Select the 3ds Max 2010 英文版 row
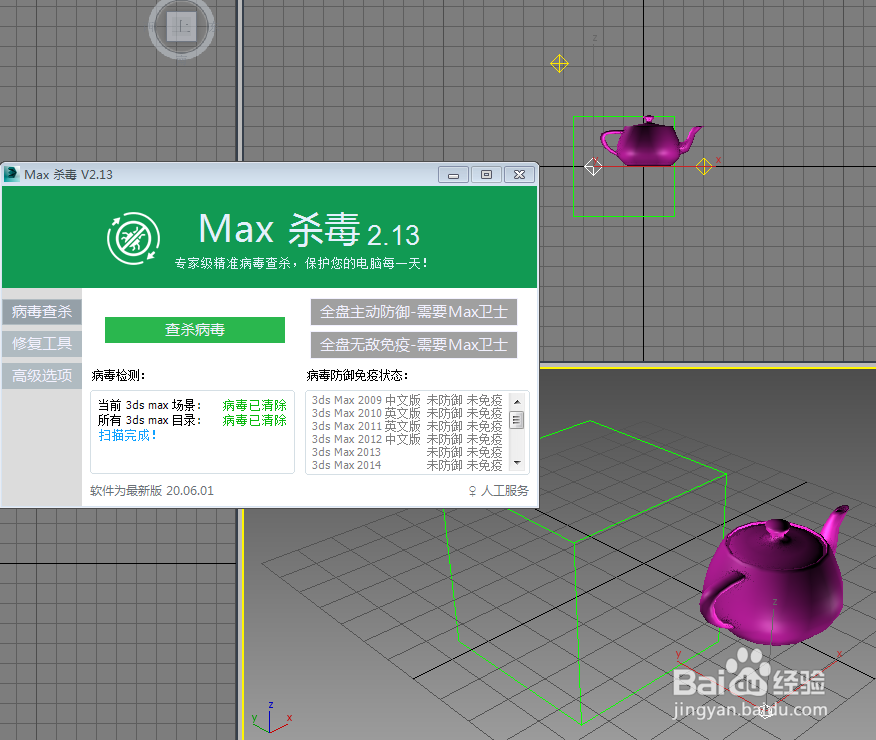Image resolution: width=876 pixels, height=740 pixels. click(407, 413)
